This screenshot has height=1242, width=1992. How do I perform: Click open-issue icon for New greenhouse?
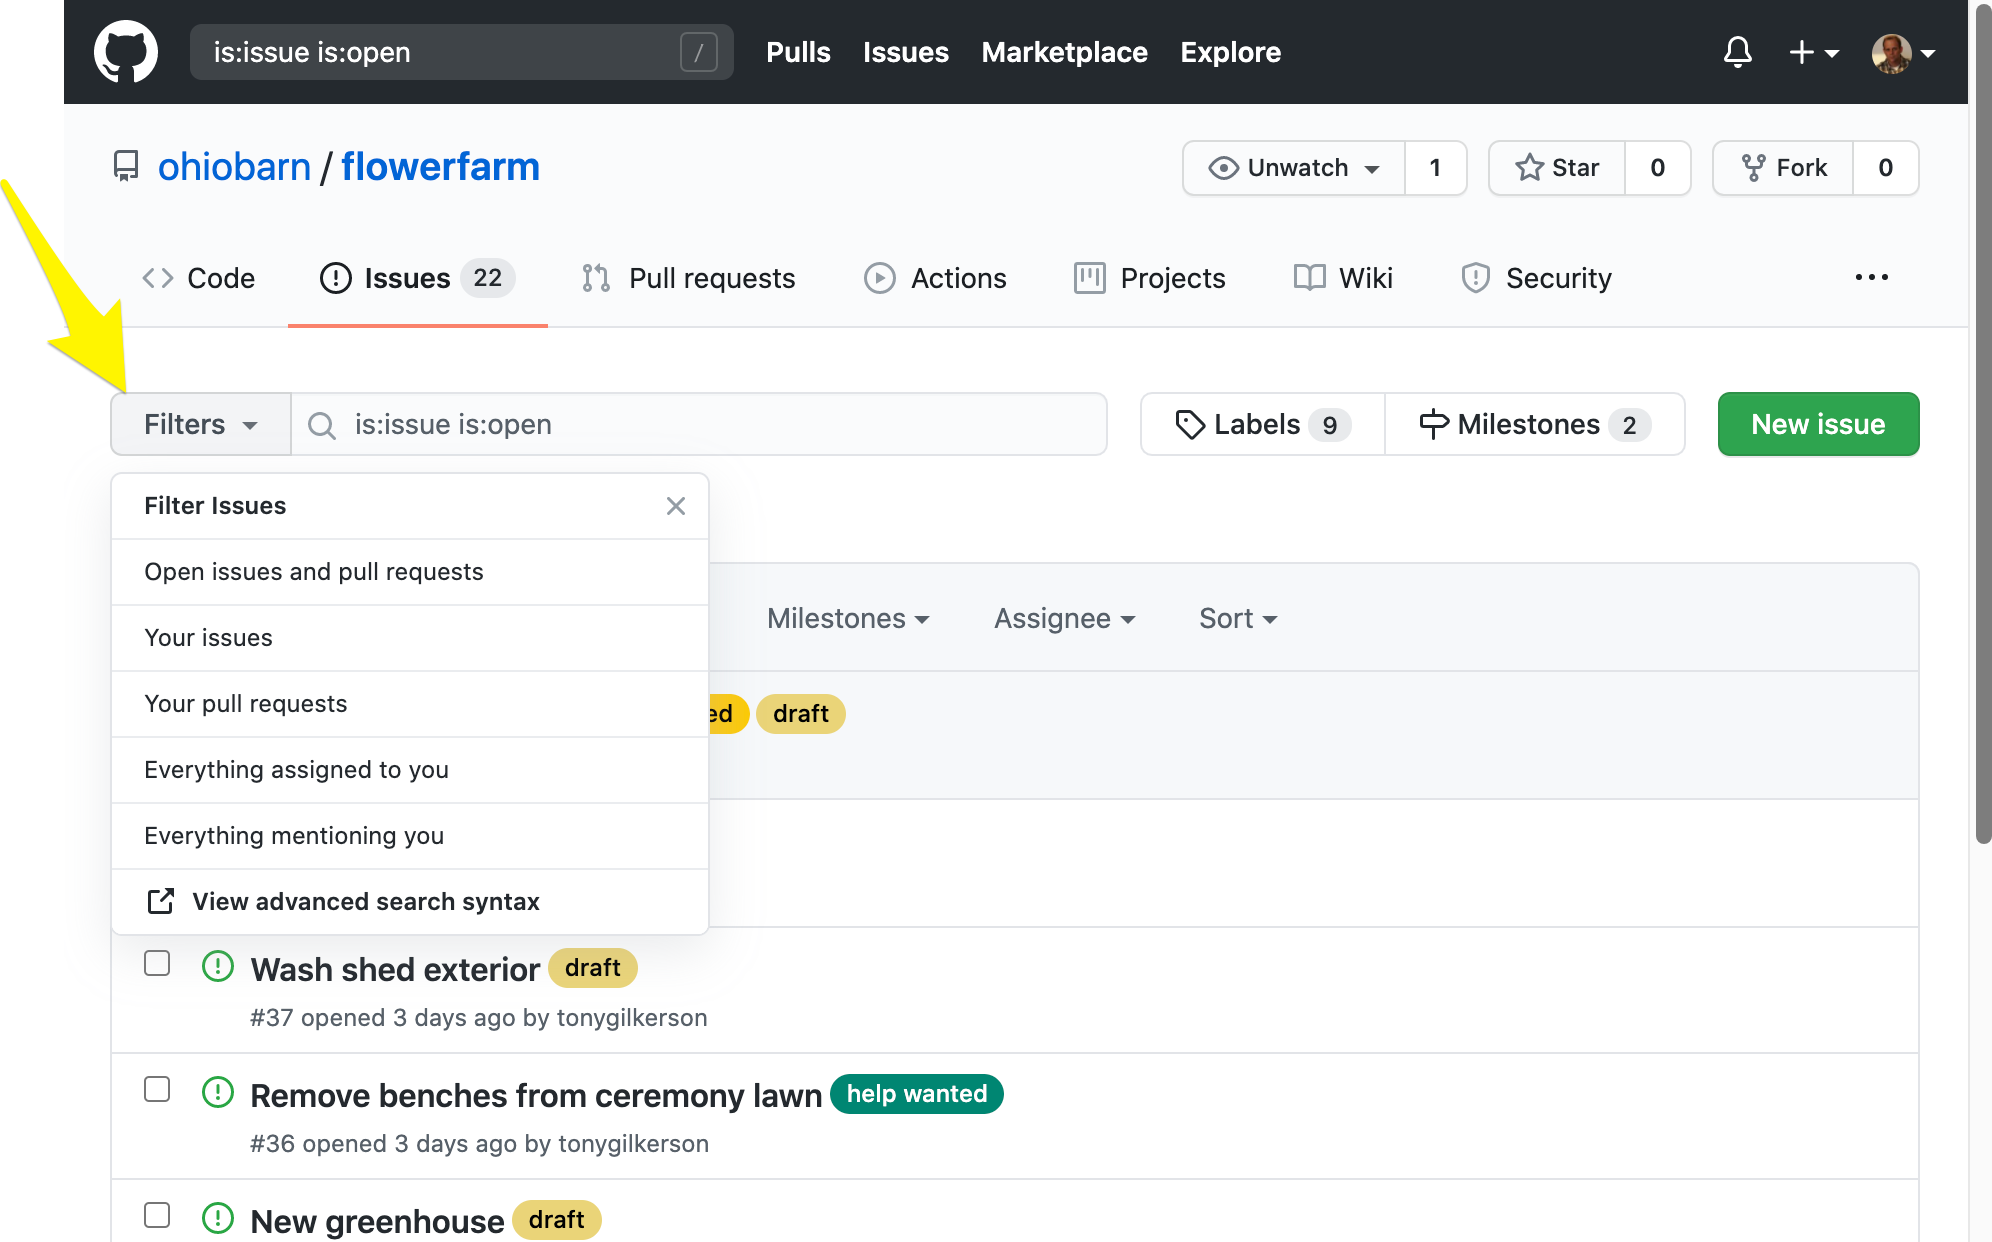coord(218,1218)
